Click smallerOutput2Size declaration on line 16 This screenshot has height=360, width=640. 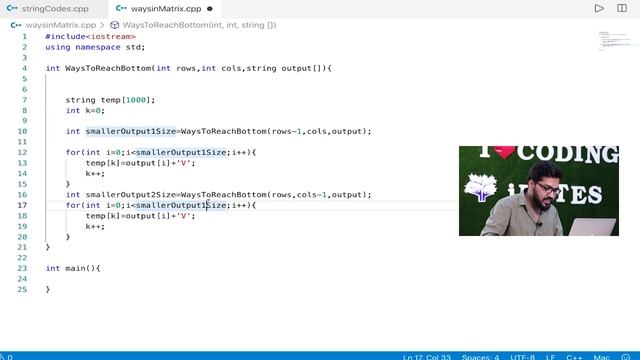coord(131,194)
